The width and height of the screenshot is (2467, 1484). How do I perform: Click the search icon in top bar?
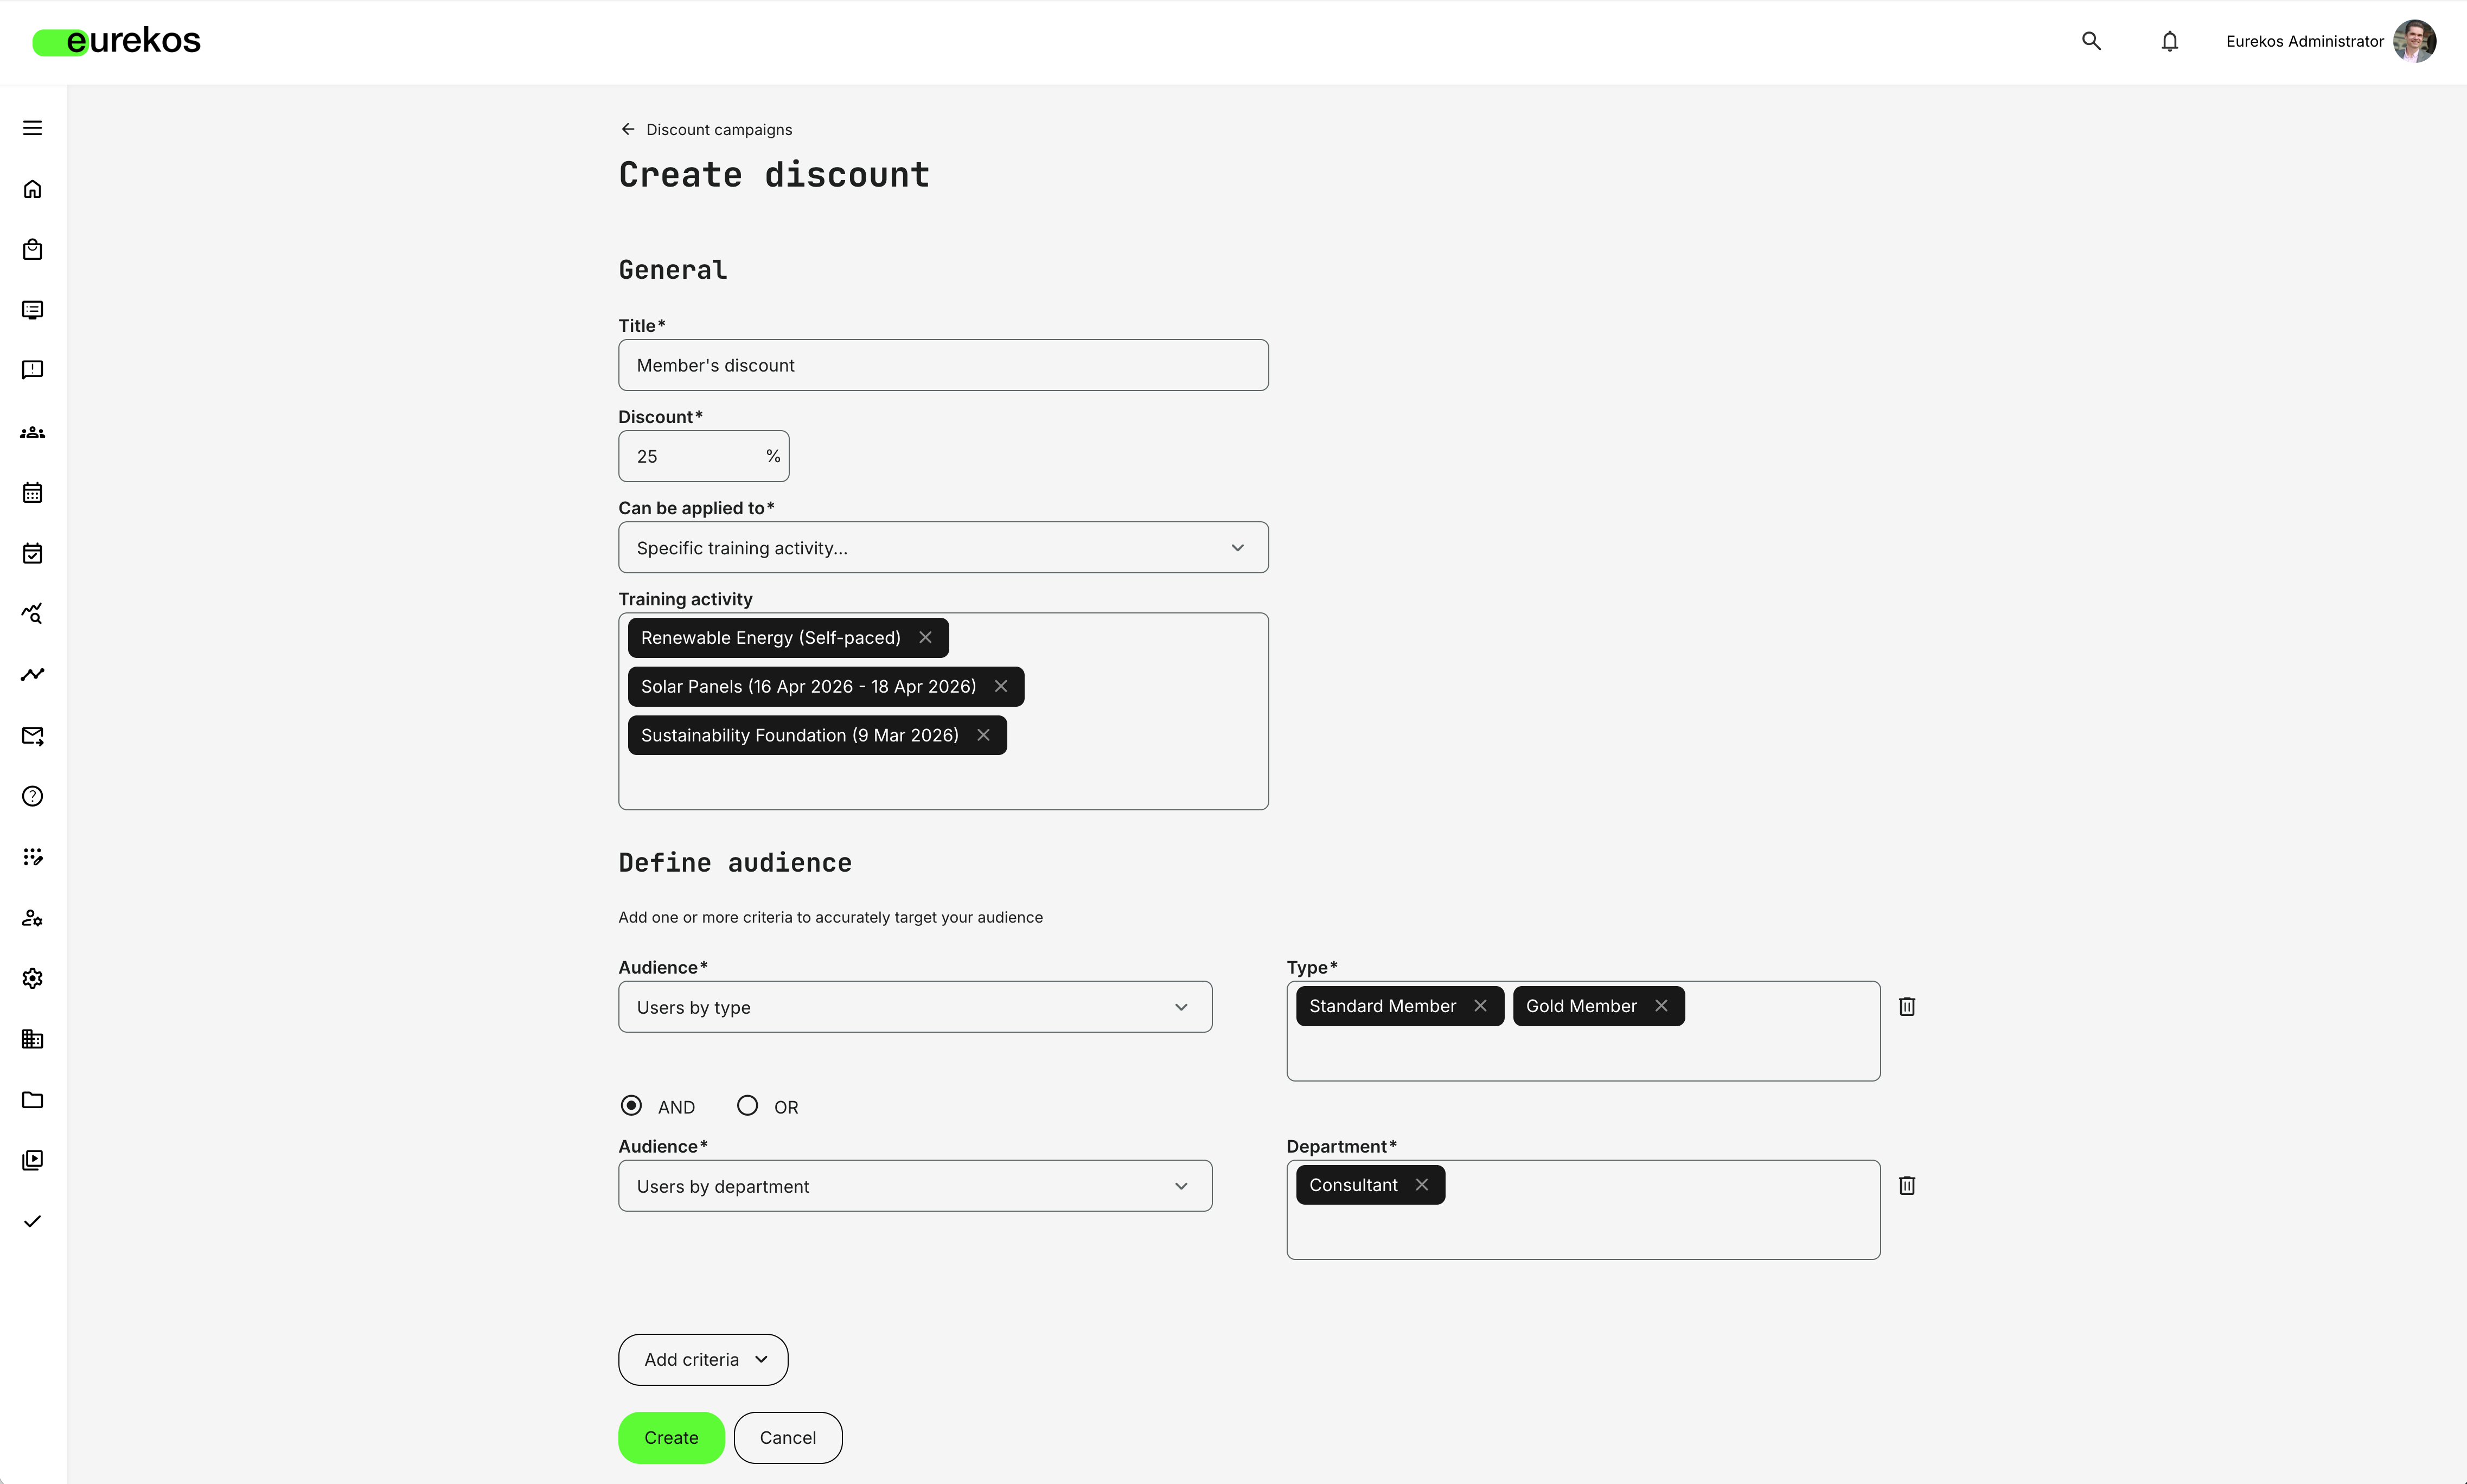2091,41
